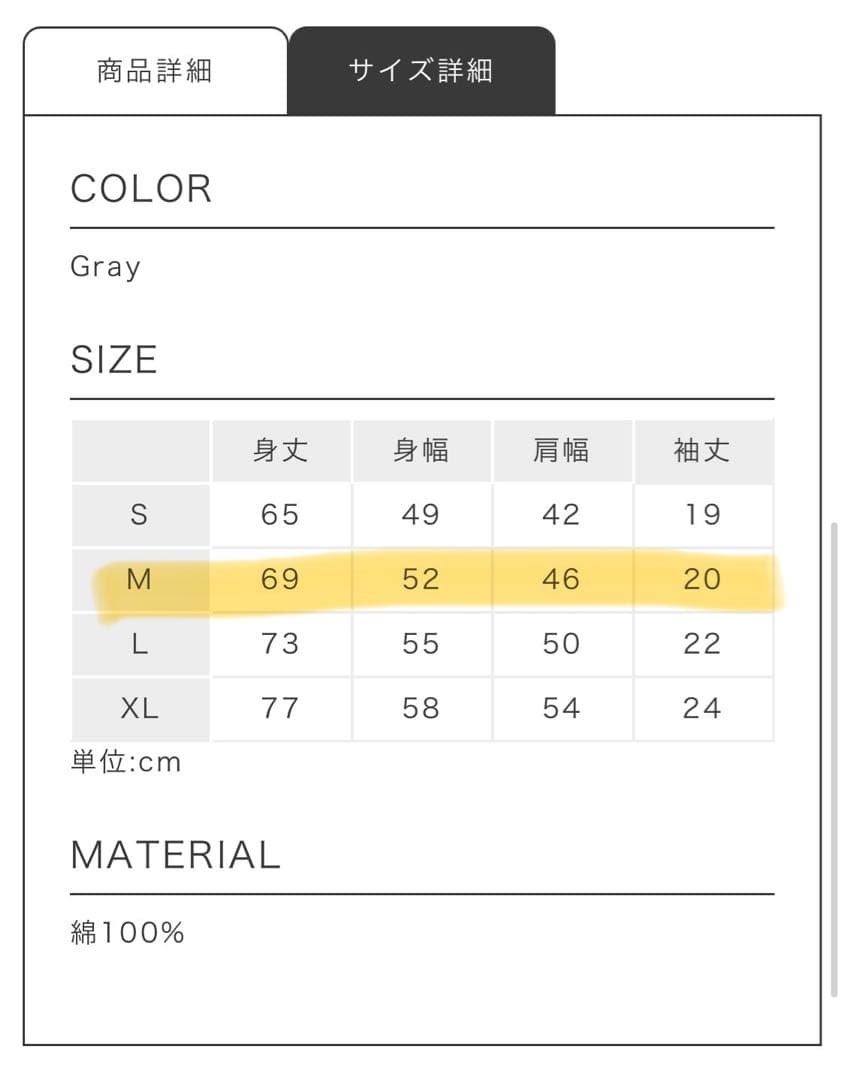Switch to the 商品詳細 tab
The height and width of the screenshot is (1080, 844).
point(155,72)
